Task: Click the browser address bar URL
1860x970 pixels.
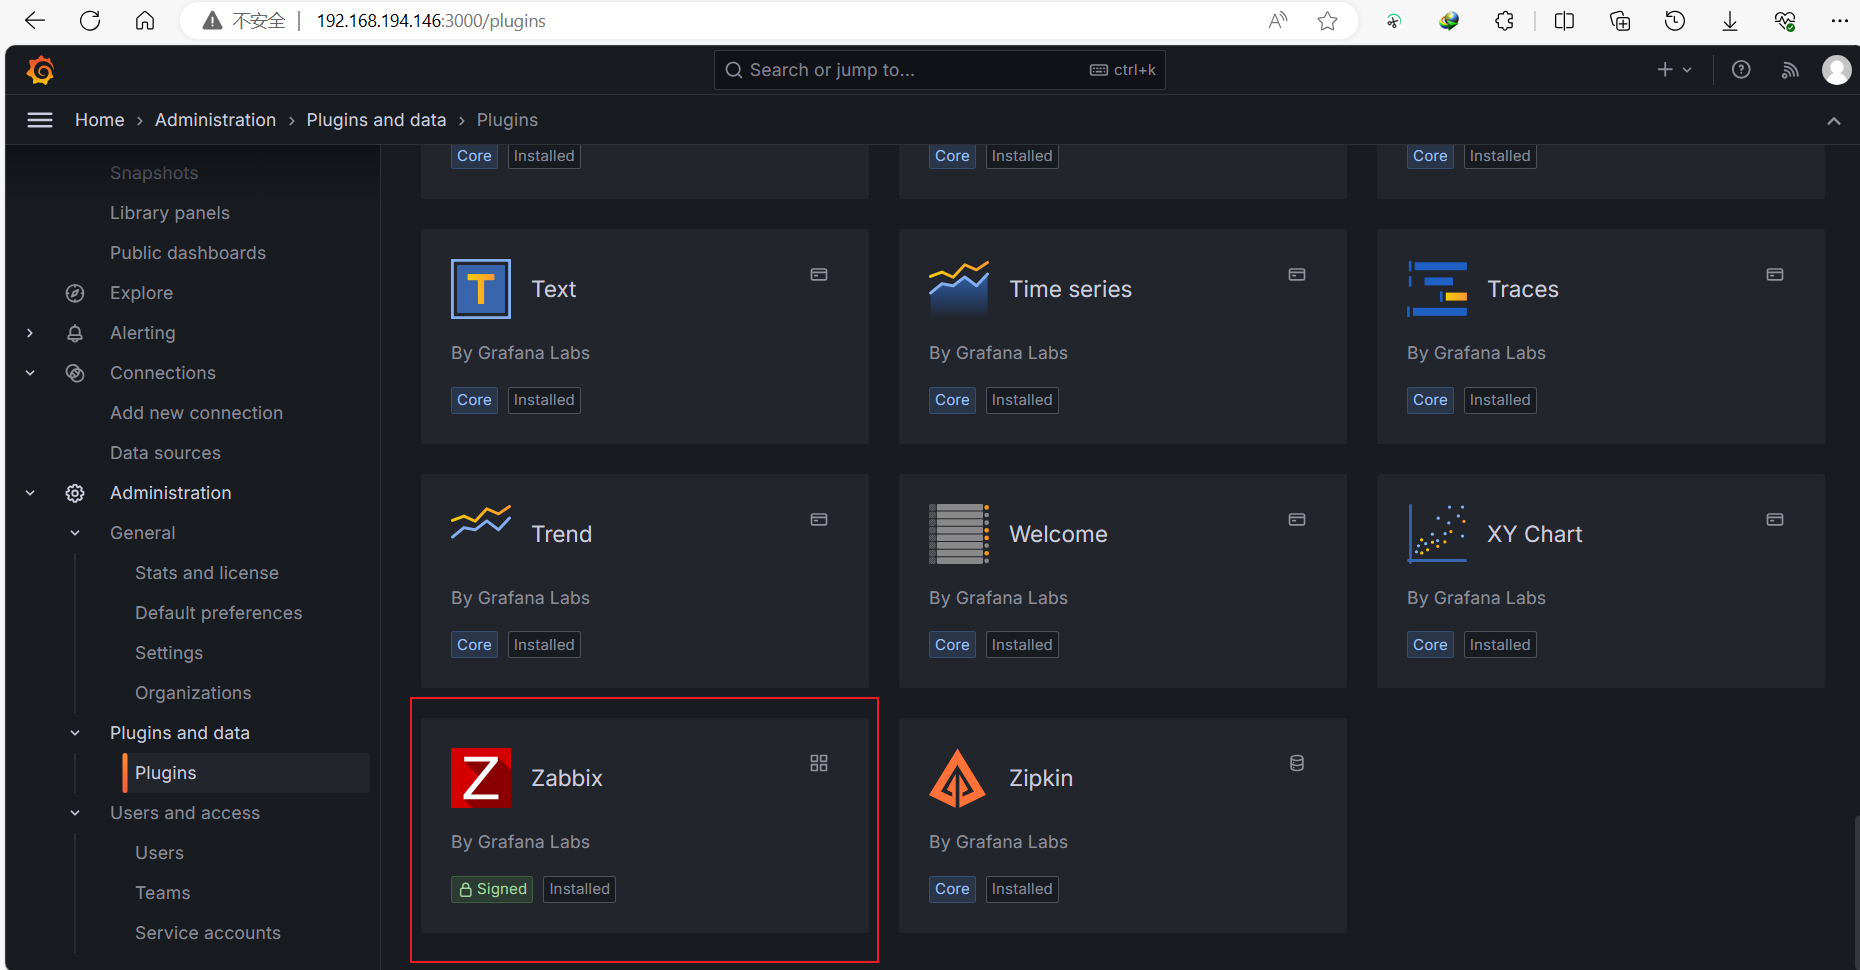Action: tap(431, 21)
